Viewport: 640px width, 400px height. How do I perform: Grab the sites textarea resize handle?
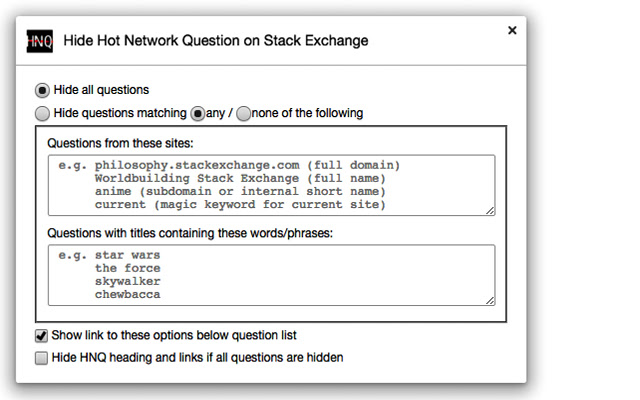pos(490,211)
